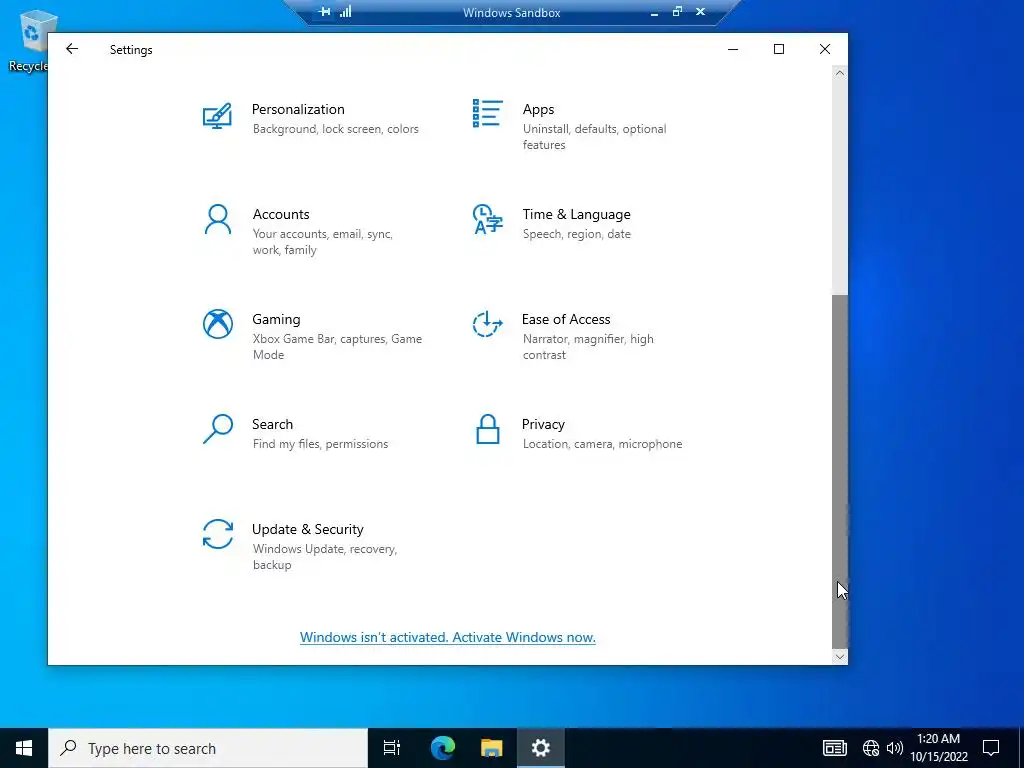Screen dimensions: 1024x768
Task: Click 'Xbox Game Bar, captures, Game Mode' text
Action: pyautogui.click(x=337, y=347)
